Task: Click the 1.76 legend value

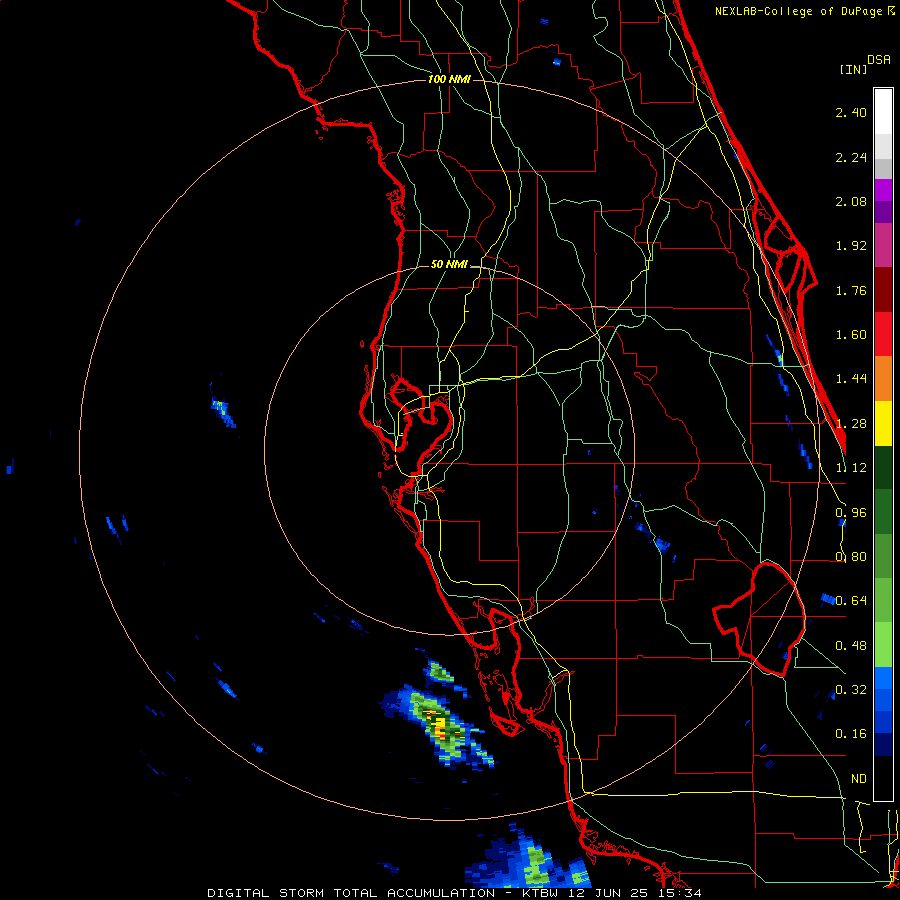Action: click(851, 290)
